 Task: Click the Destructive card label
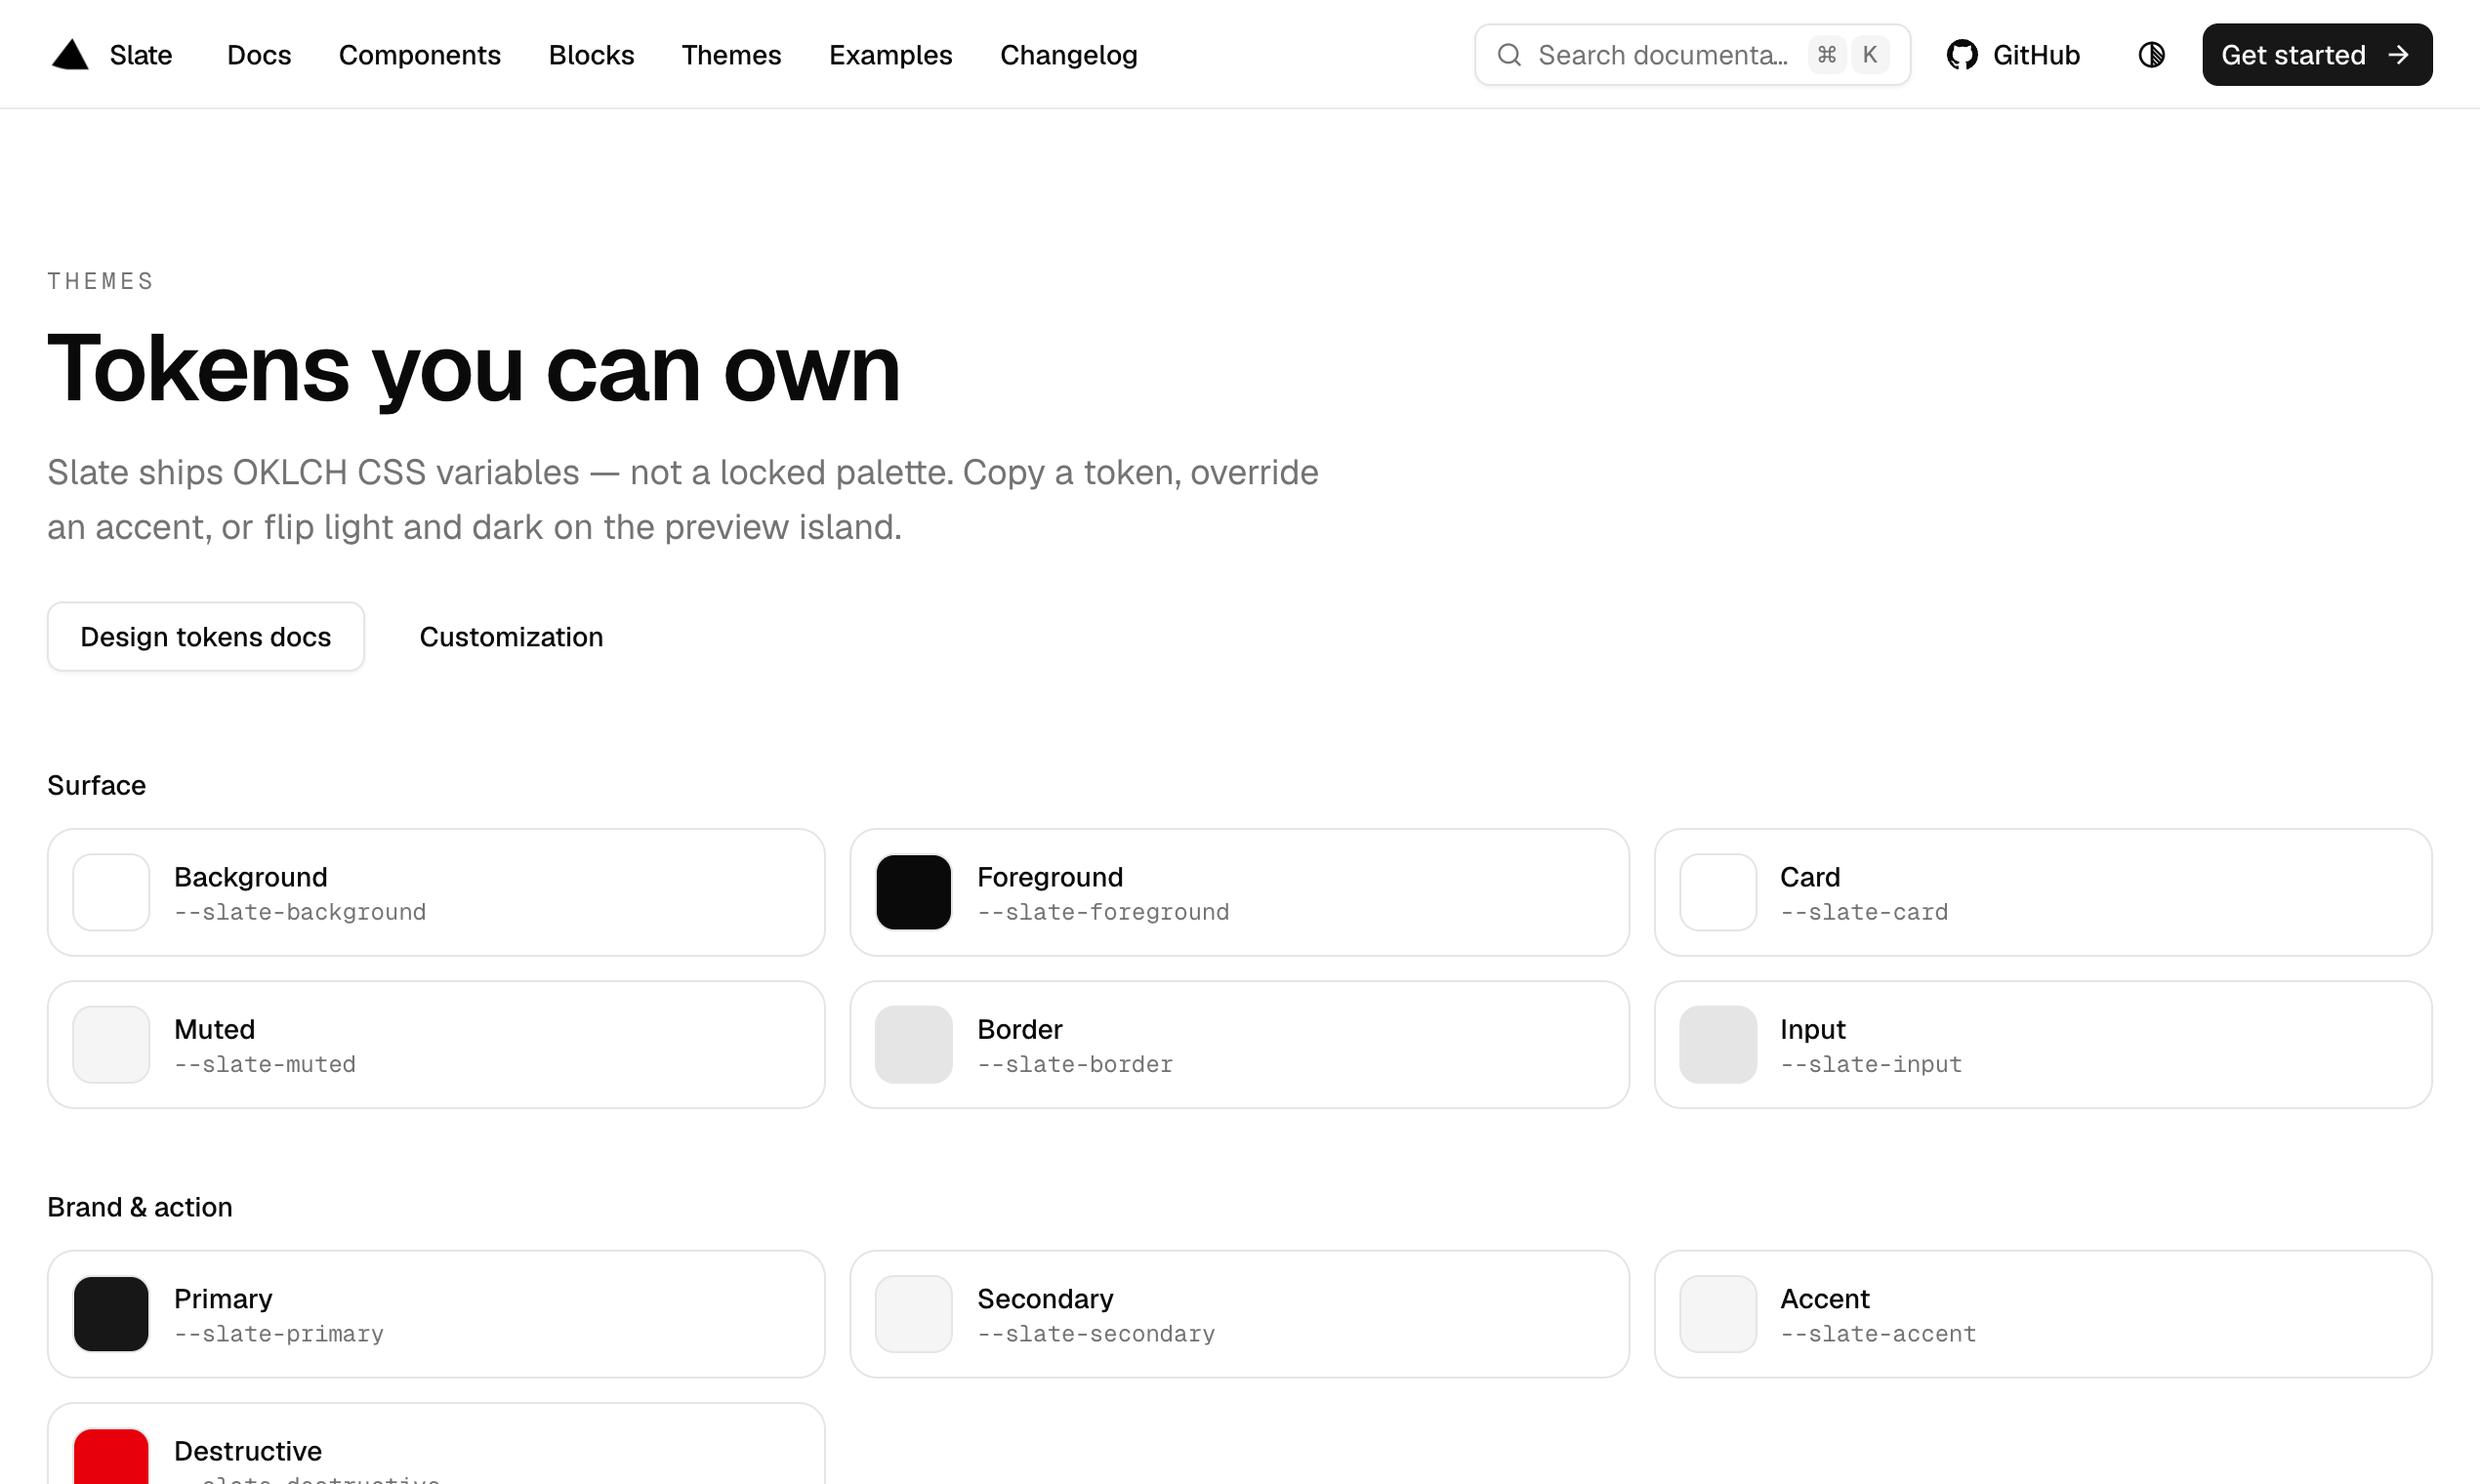coord(248,1451)
